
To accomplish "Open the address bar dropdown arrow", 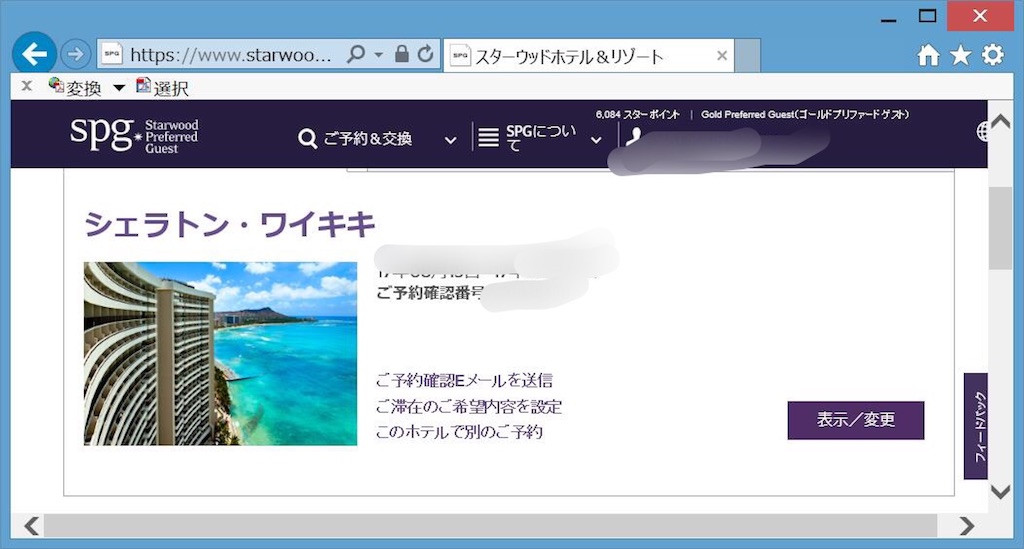I will 379,55.
